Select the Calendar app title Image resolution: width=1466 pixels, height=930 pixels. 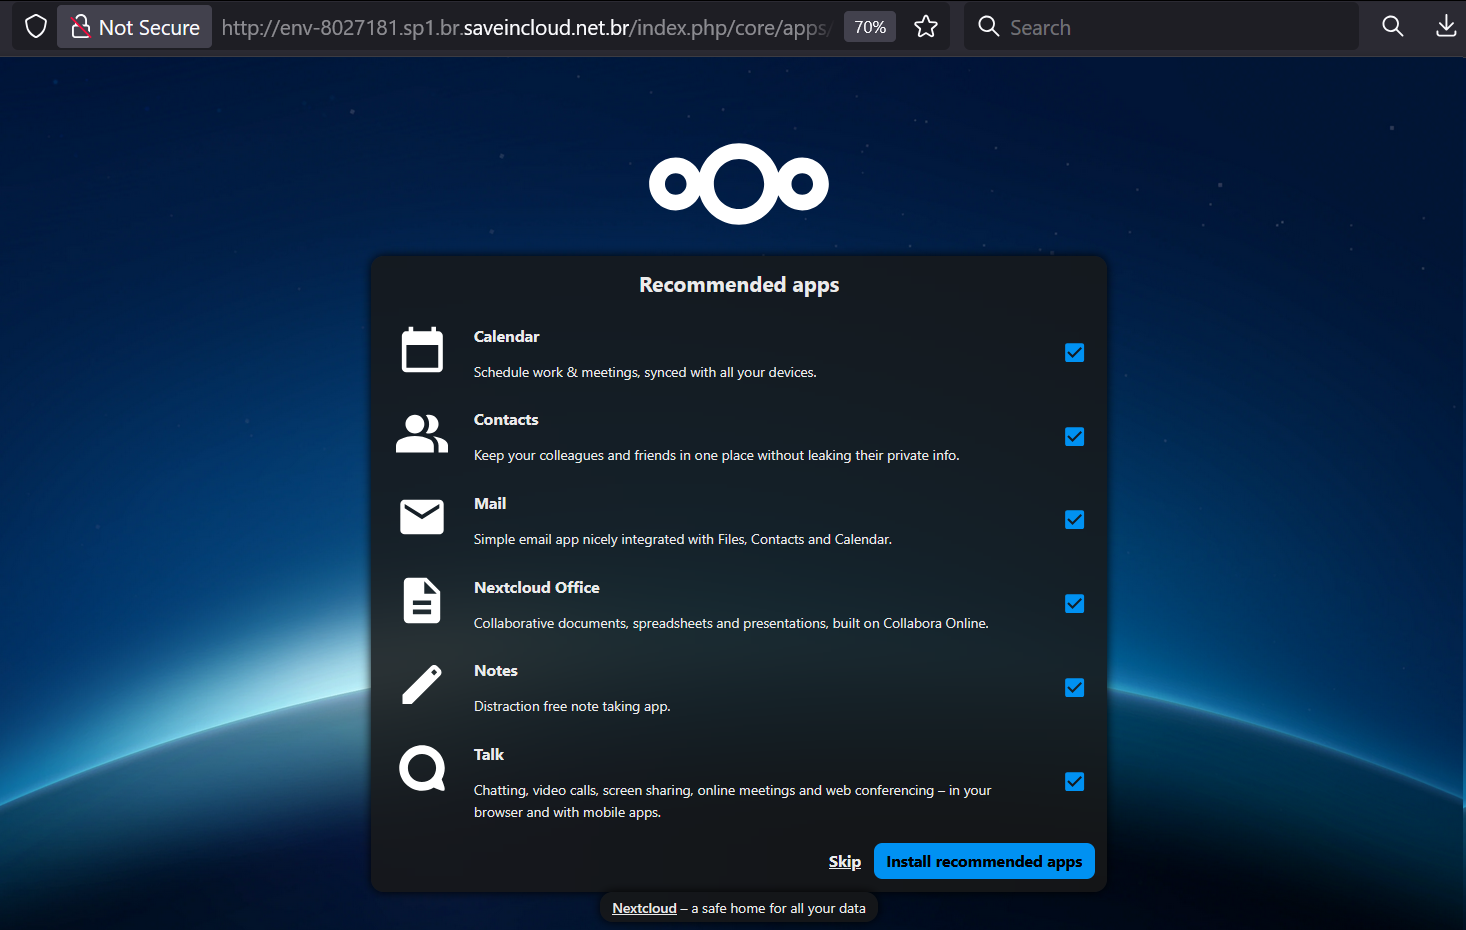point(506,337)
